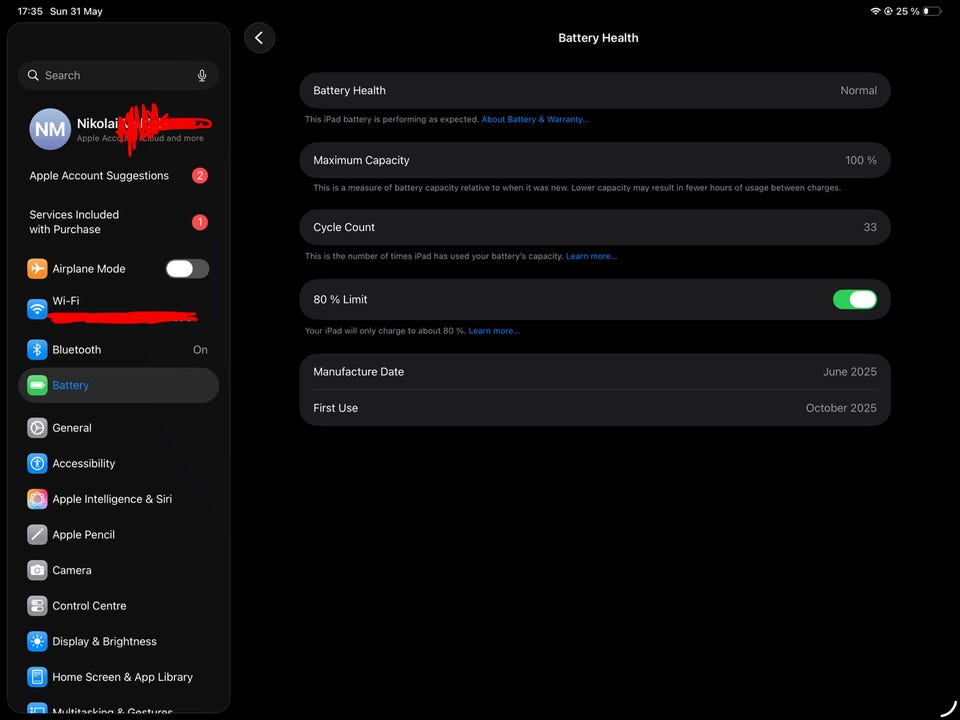
Task: Tap the 100 % capacity value
Action: pos(861,160)
